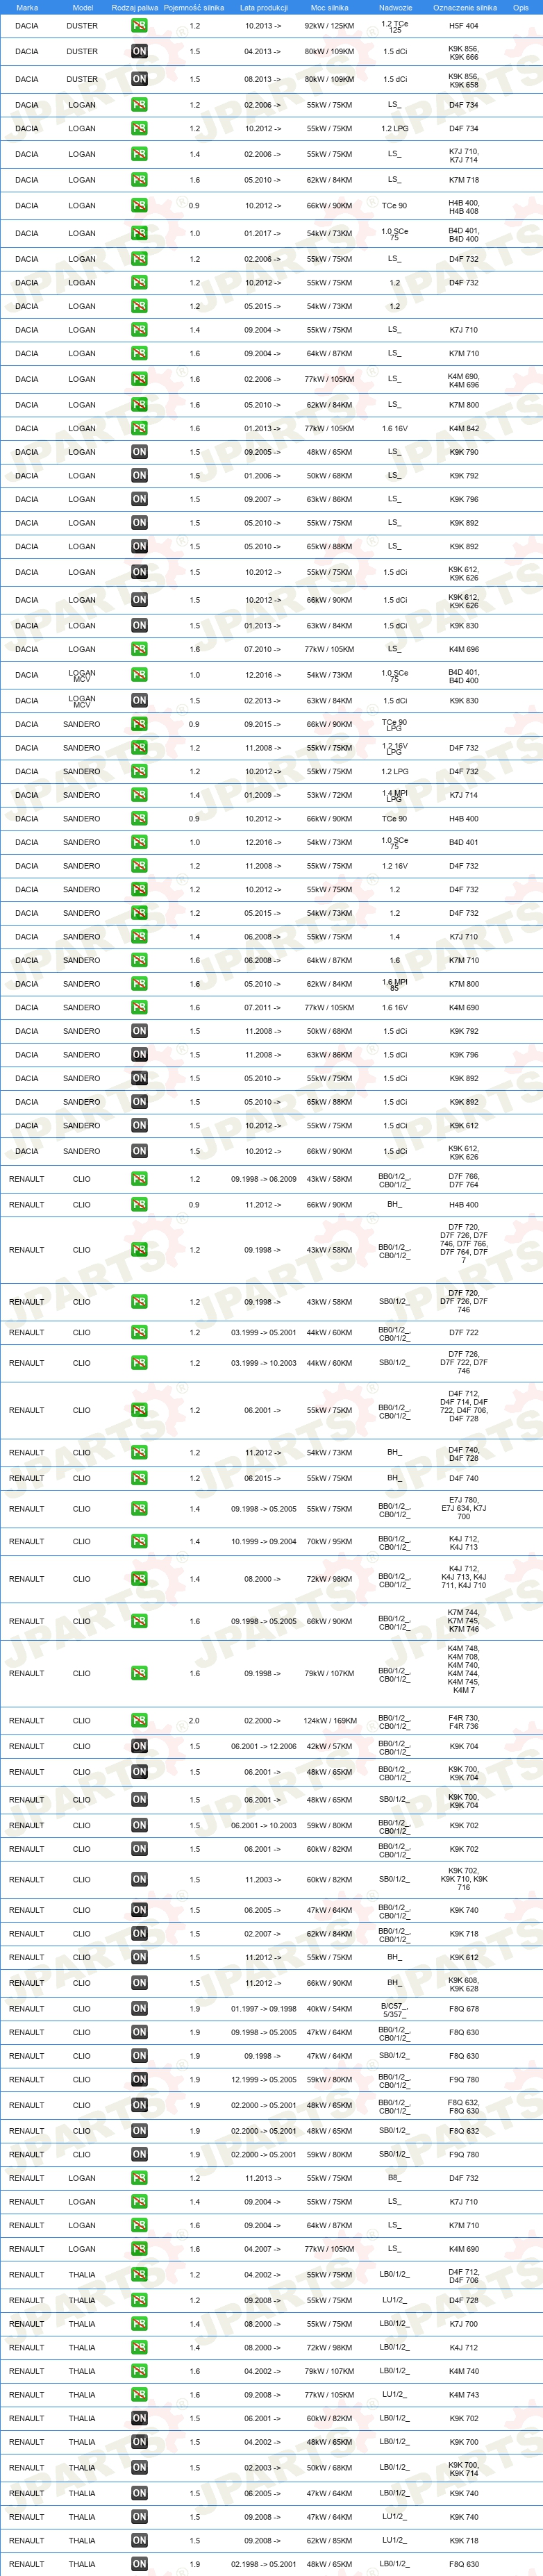Click petrol icon in Sandero B4D 401 row
543x2576 pixels.
point(139,842)
